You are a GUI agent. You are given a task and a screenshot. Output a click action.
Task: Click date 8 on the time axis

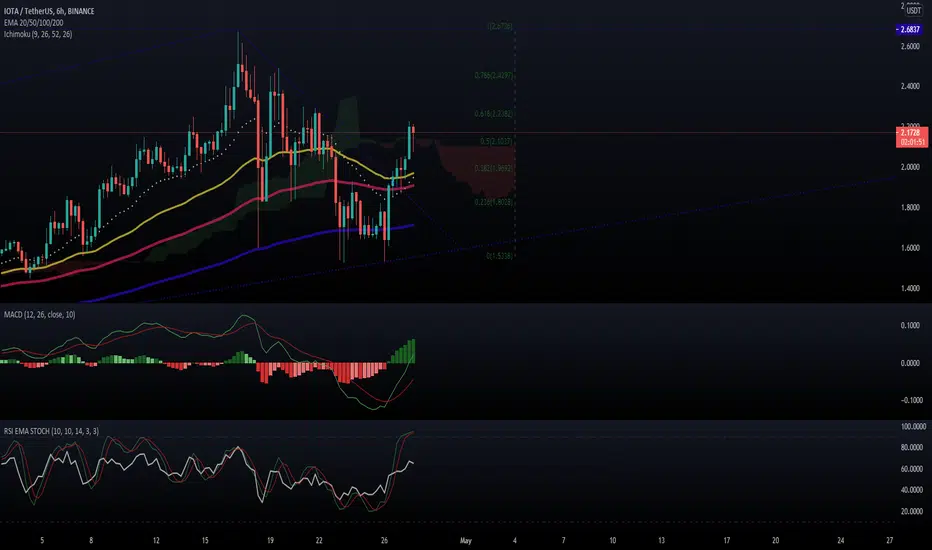91,540
